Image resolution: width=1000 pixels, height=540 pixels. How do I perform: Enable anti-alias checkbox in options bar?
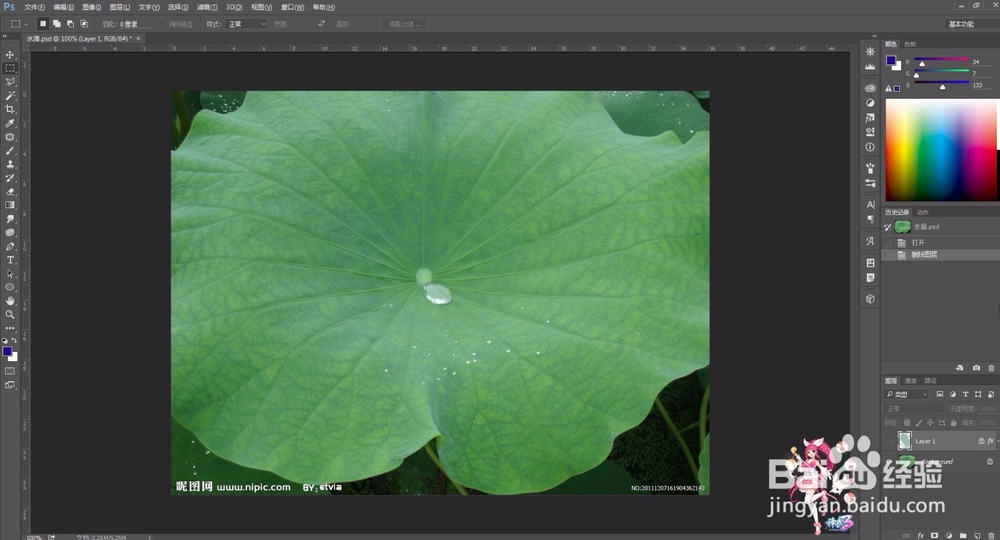pos(161,24)
